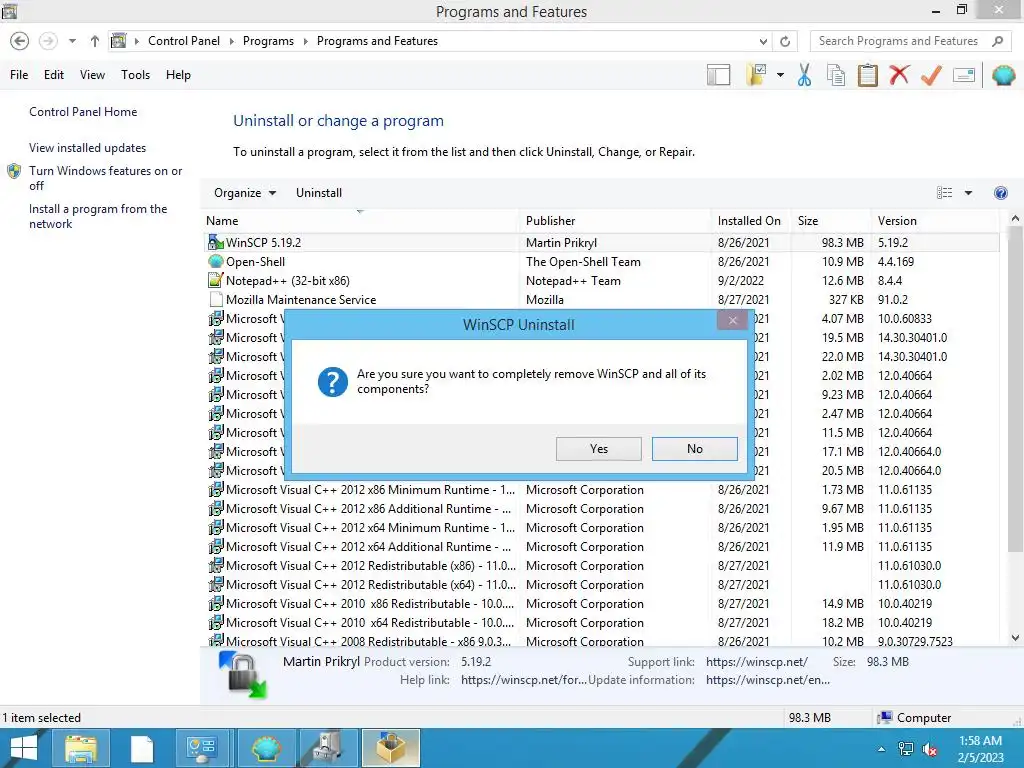This screenshot has width=1024, height=768.
Task: Open the Organize dropdown
Action: [x=245, y=193]
